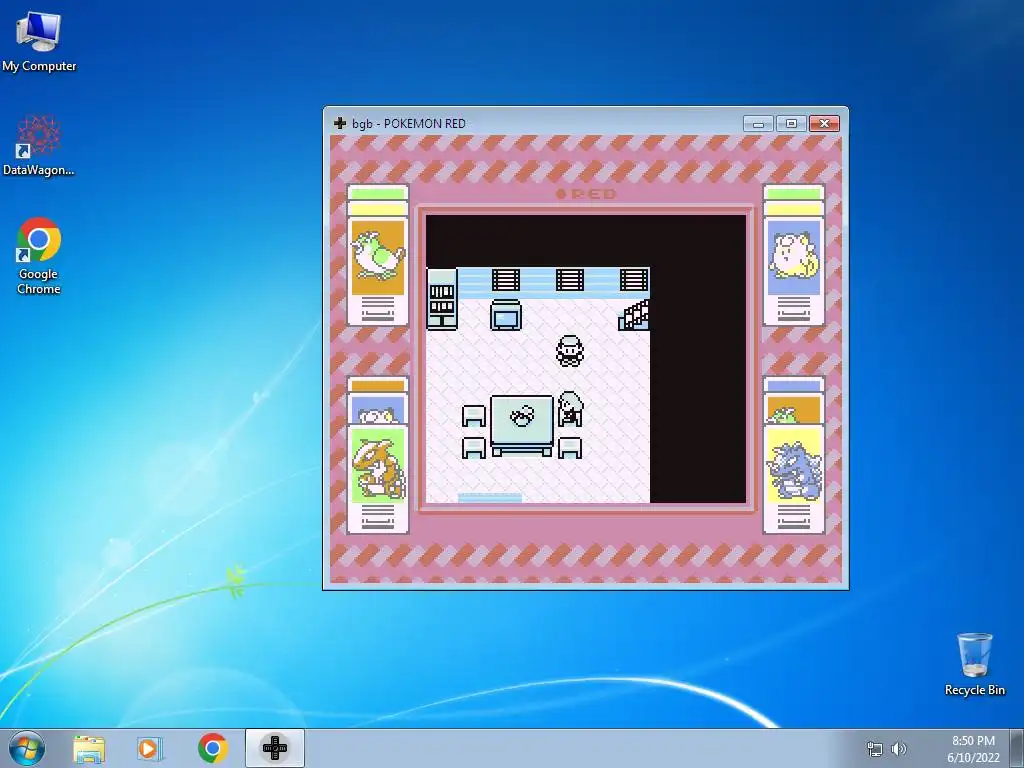Close the bgb POKEMON RED window
1024x768 pixels.
click(824, 123)
